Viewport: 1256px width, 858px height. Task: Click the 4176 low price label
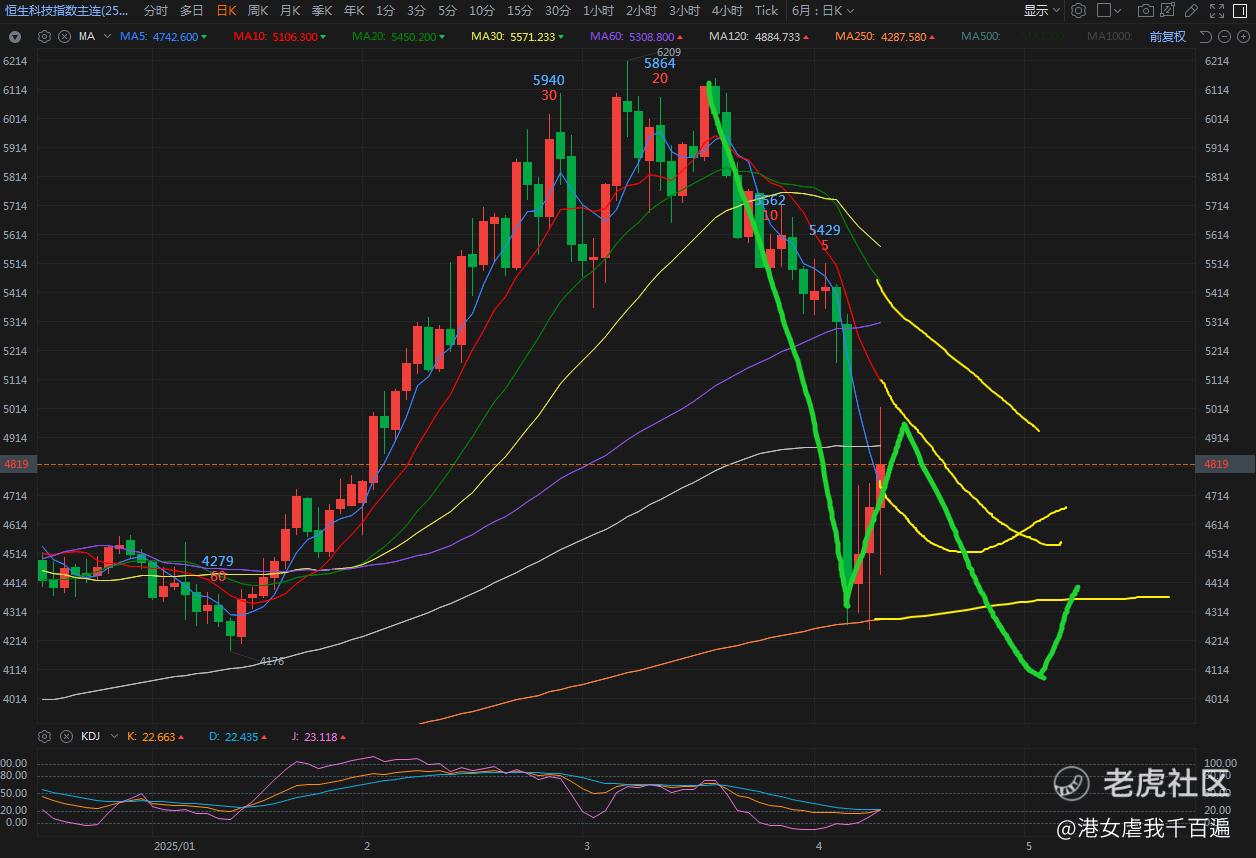[x=272, y=661]
